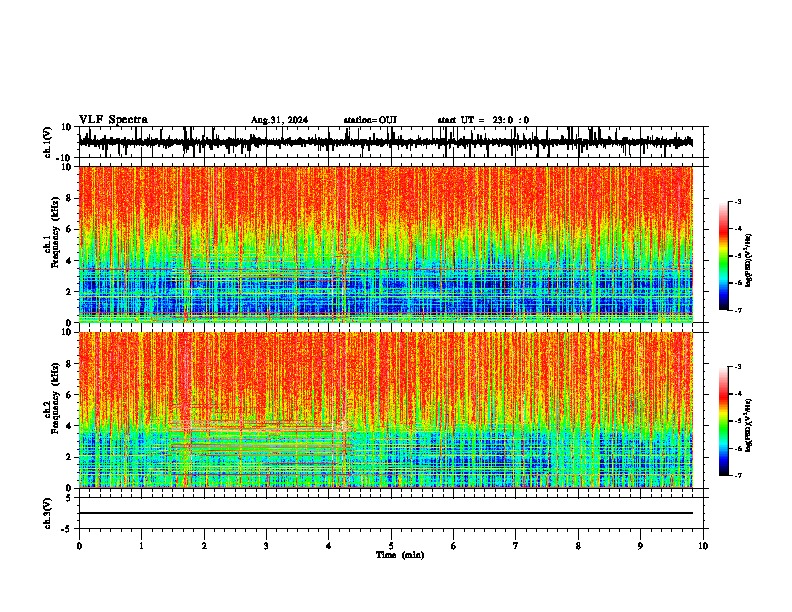The height and width of the screenshot is (612, 792).
Task: Click the "ch.3(V)" axis label
Action: point(48,513)
